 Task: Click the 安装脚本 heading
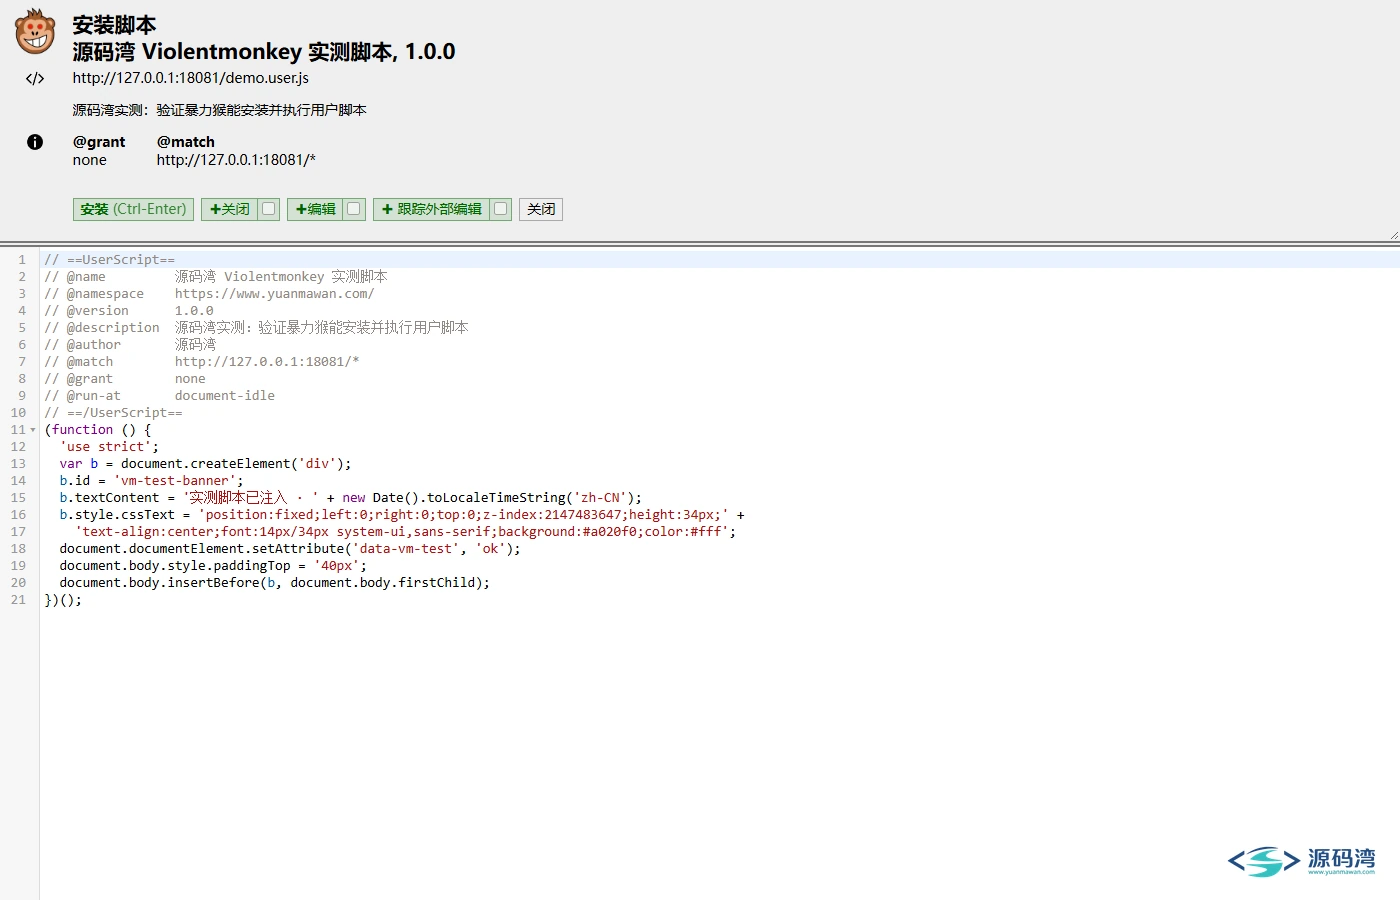click(x=114, y=24)
